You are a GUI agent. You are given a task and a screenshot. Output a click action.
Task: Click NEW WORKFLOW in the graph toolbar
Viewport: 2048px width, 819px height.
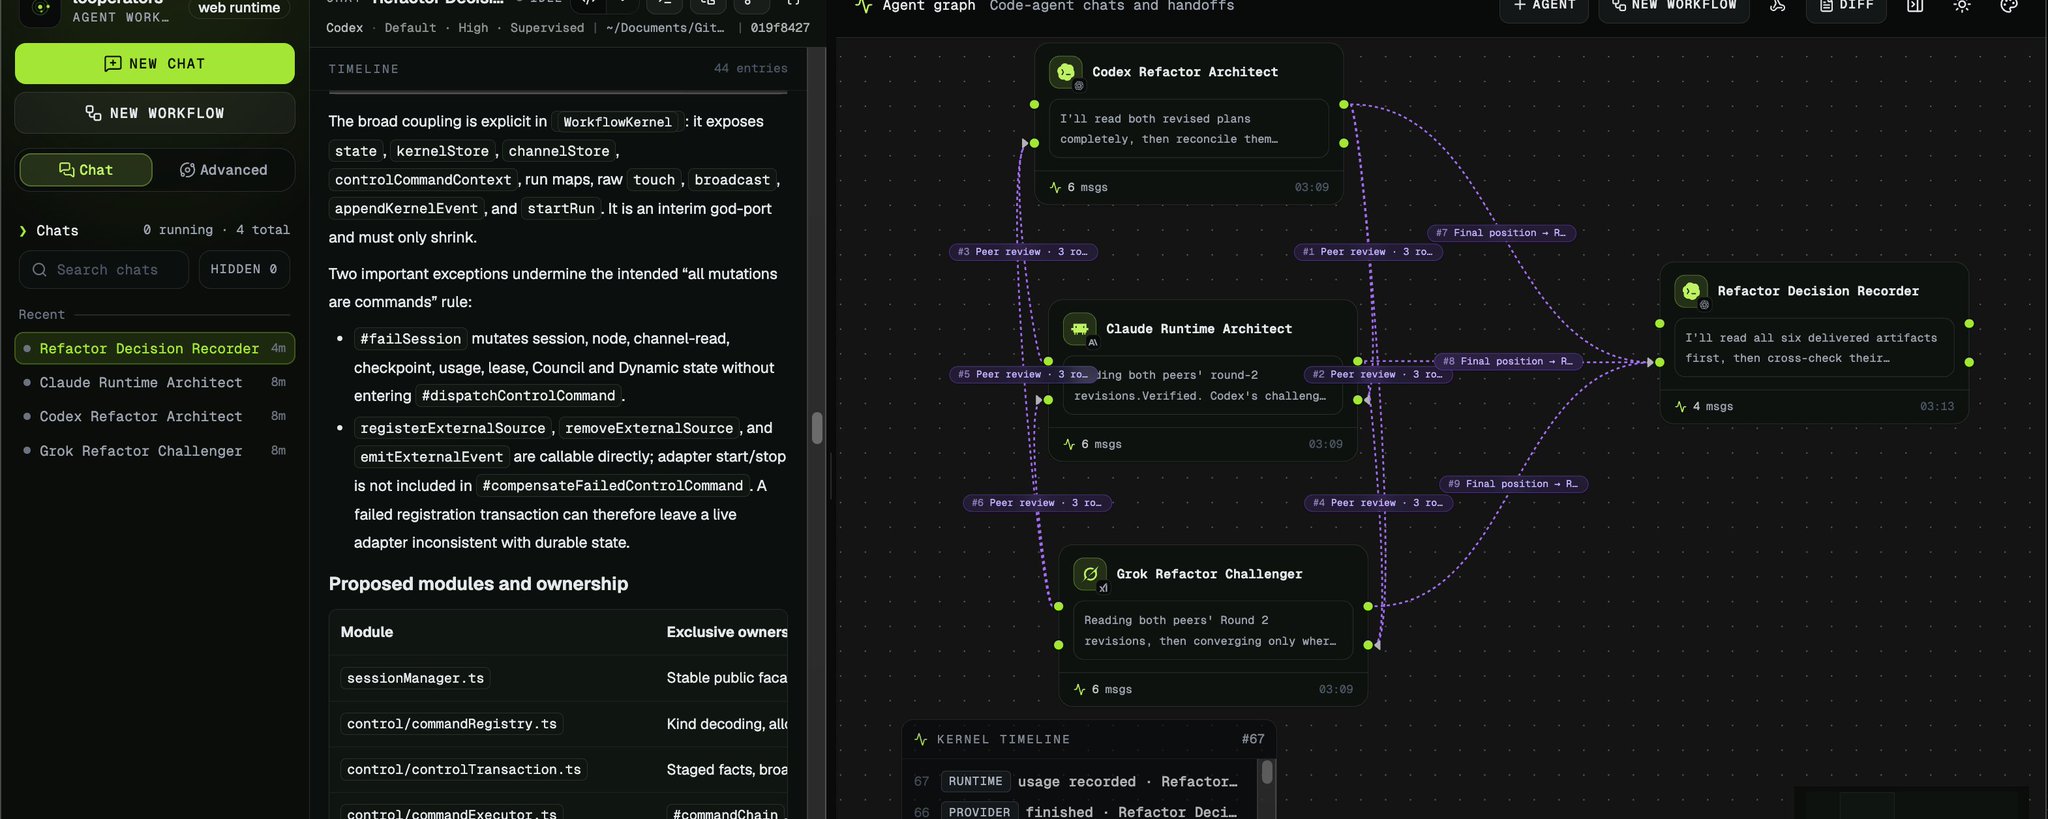pos(1674,6)
